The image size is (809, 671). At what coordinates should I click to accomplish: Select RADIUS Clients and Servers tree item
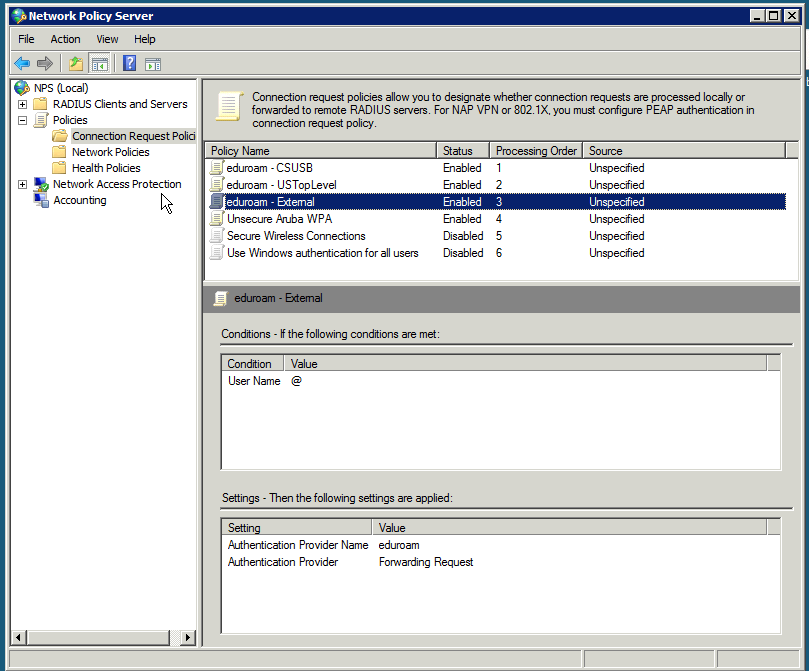click(x=120, y=104)
